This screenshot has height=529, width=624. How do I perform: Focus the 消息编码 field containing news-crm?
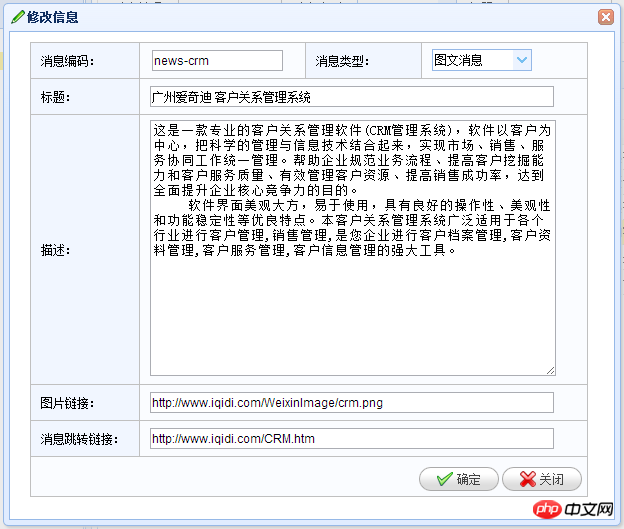pos(217,61)
